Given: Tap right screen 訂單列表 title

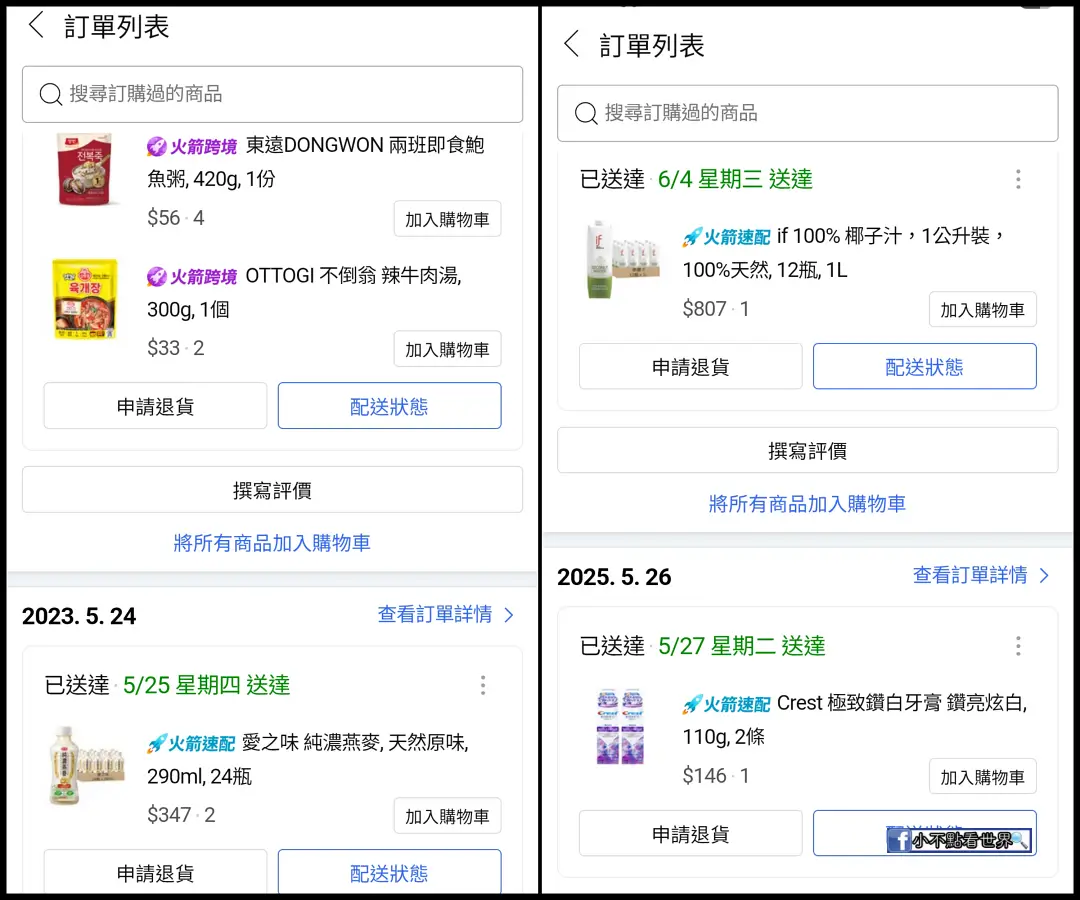Looking at the screenshot, I should click(652, 45).
